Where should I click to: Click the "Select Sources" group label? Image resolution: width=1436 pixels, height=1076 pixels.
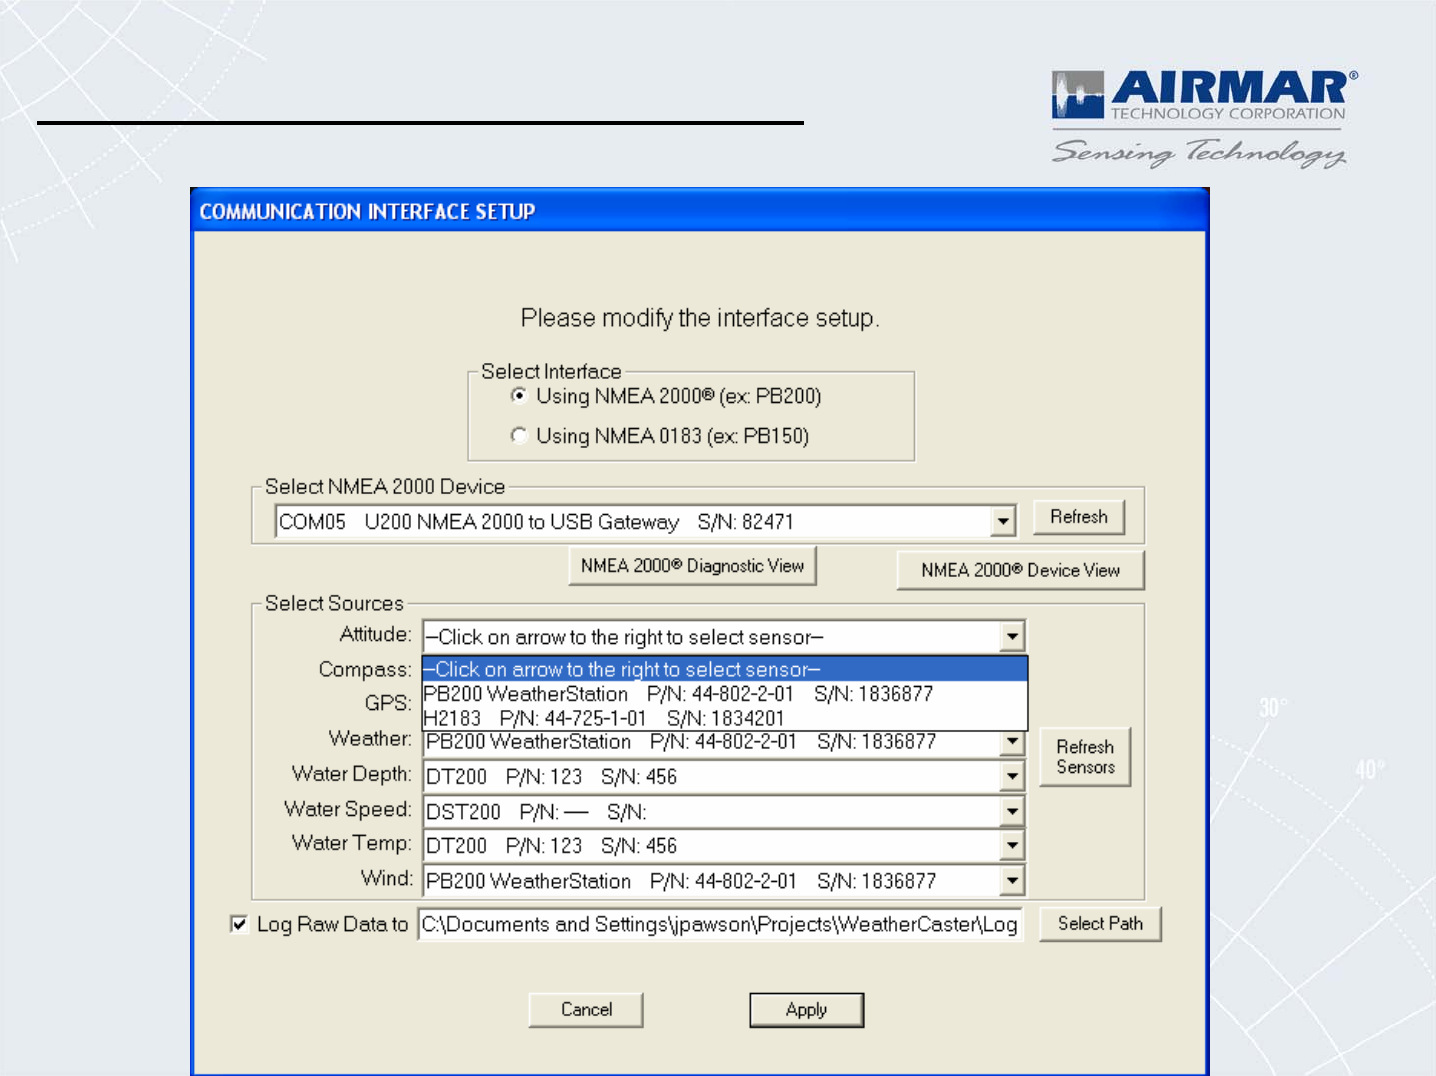coord(334,603)
